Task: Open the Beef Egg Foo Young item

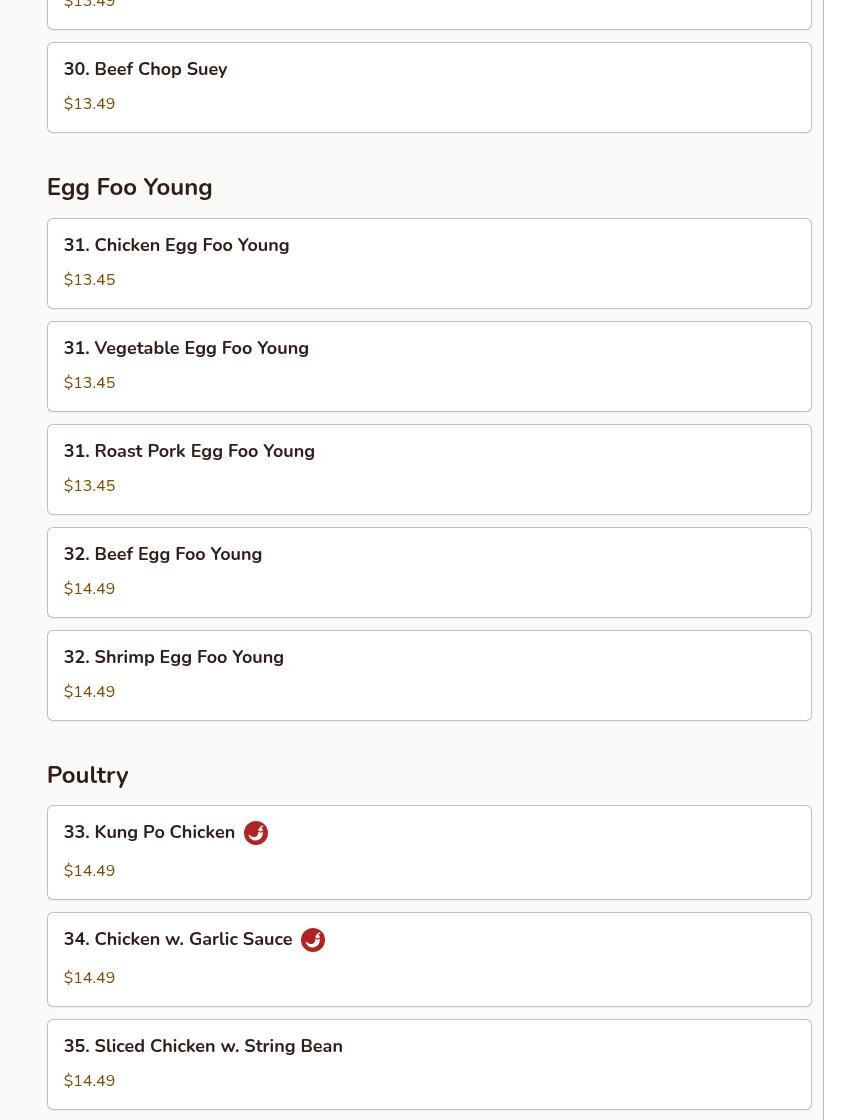Action: tap(429, 572)
